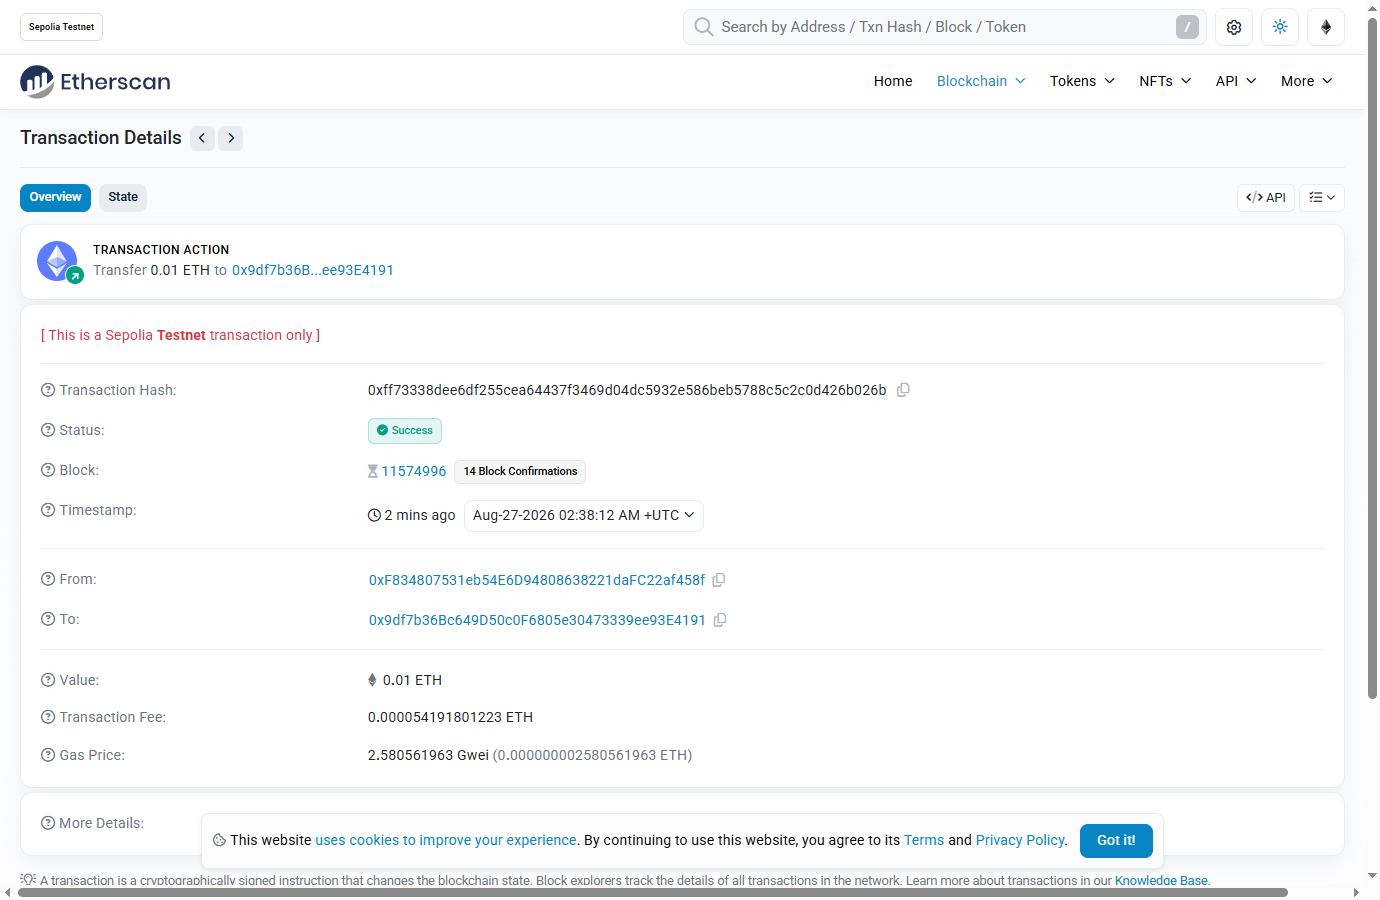Click help icon beside Value
Image resolution: width=1380 pixels, height=900 pixels.
48,680
